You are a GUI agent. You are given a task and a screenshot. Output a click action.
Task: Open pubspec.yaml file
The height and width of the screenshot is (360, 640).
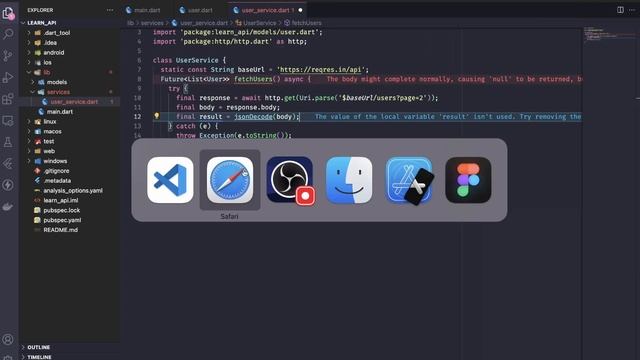(62, 220)
